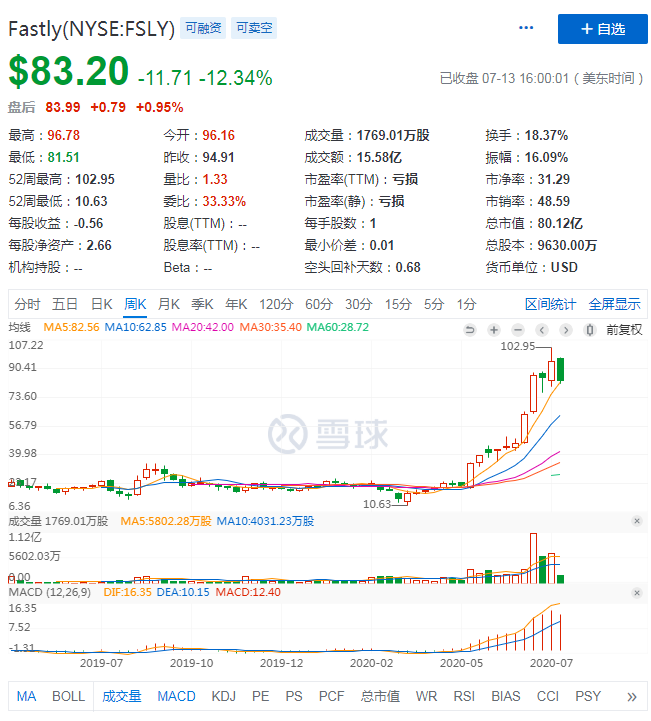Open 区间统计 range statistics
This screenshot has width=651, height=721.
[550, 304]
